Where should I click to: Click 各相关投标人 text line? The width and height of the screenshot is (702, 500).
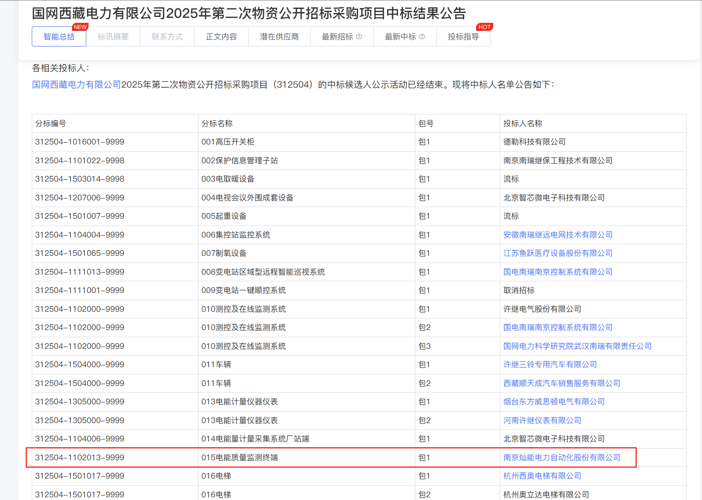(60, 68)
